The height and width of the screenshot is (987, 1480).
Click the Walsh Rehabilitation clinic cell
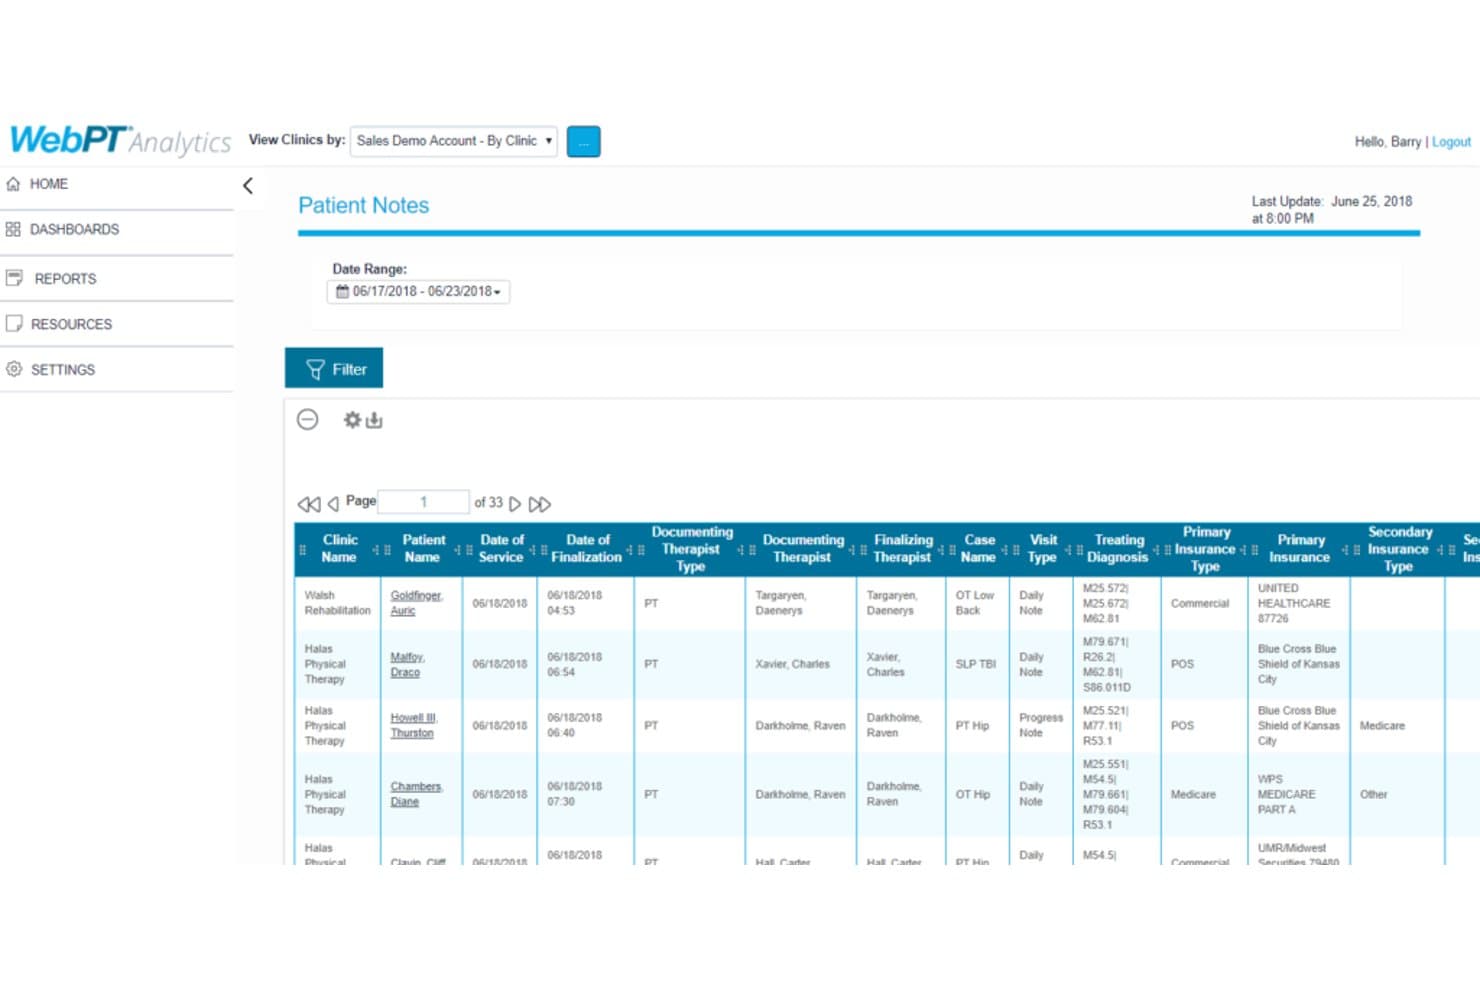337,603
